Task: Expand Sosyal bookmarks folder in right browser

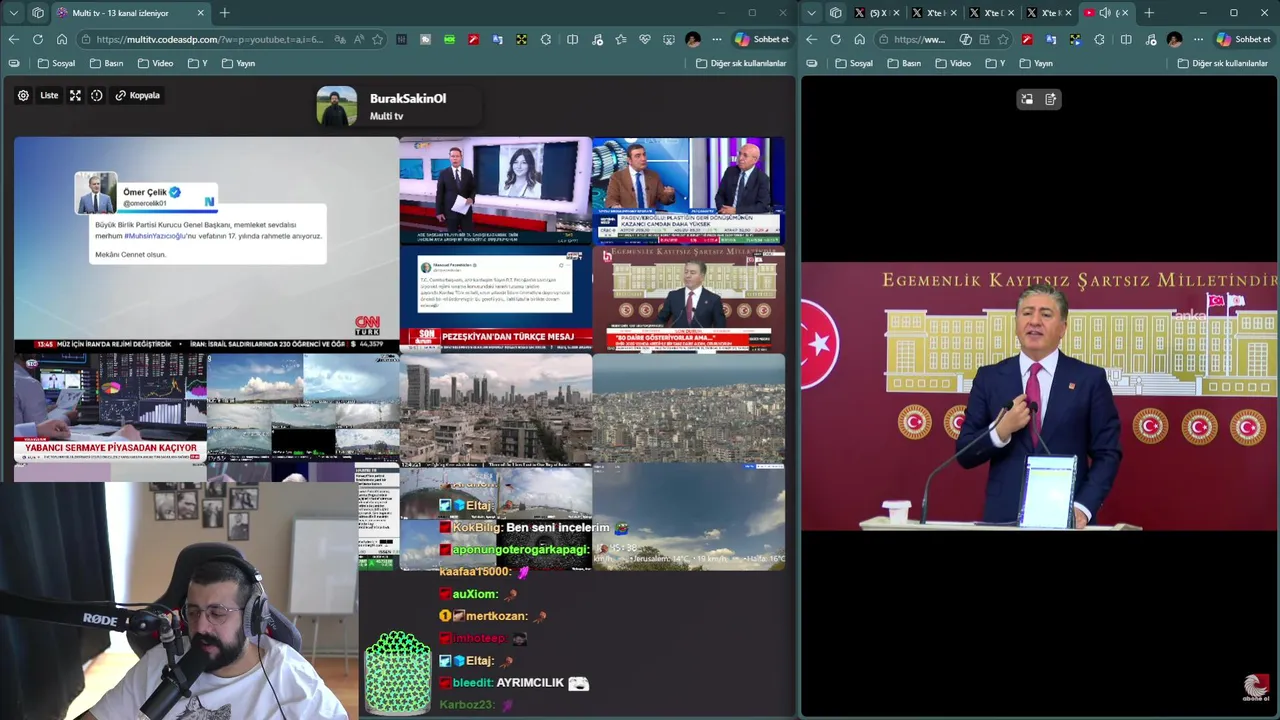Action: (854, 63)
